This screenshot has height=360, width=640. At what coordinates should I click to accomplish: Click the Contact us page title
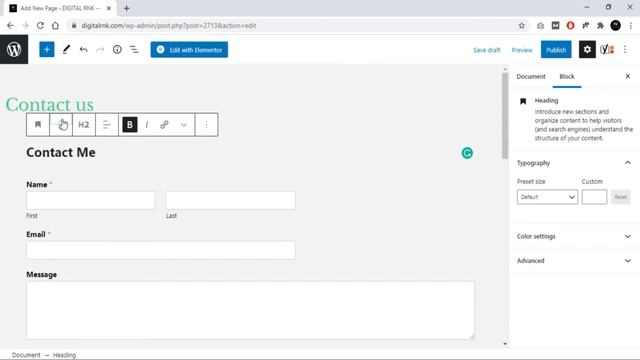point(50,104)
